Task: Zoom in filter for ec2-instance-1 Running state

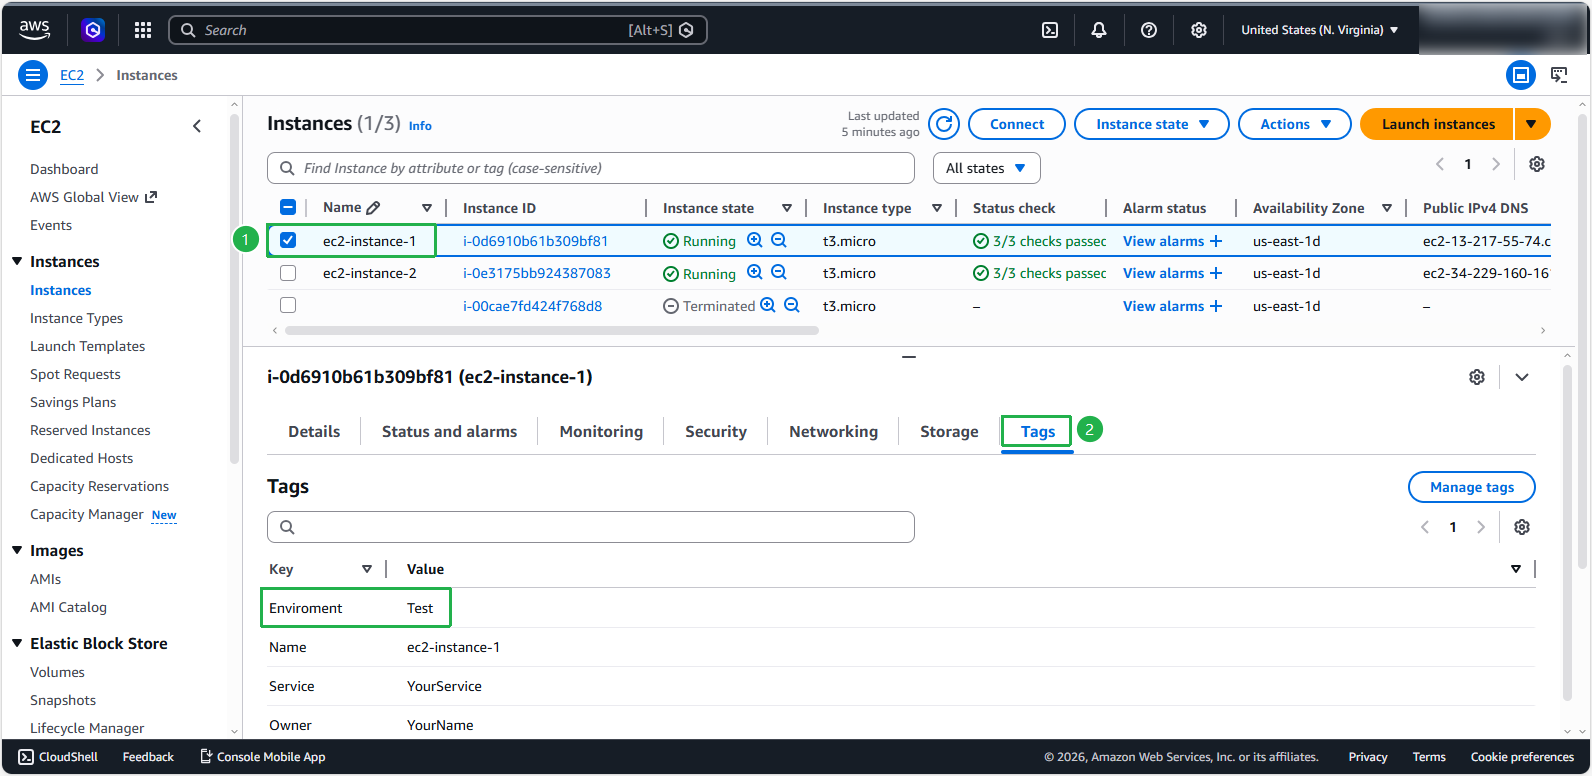Action: (x=755, y=240)
